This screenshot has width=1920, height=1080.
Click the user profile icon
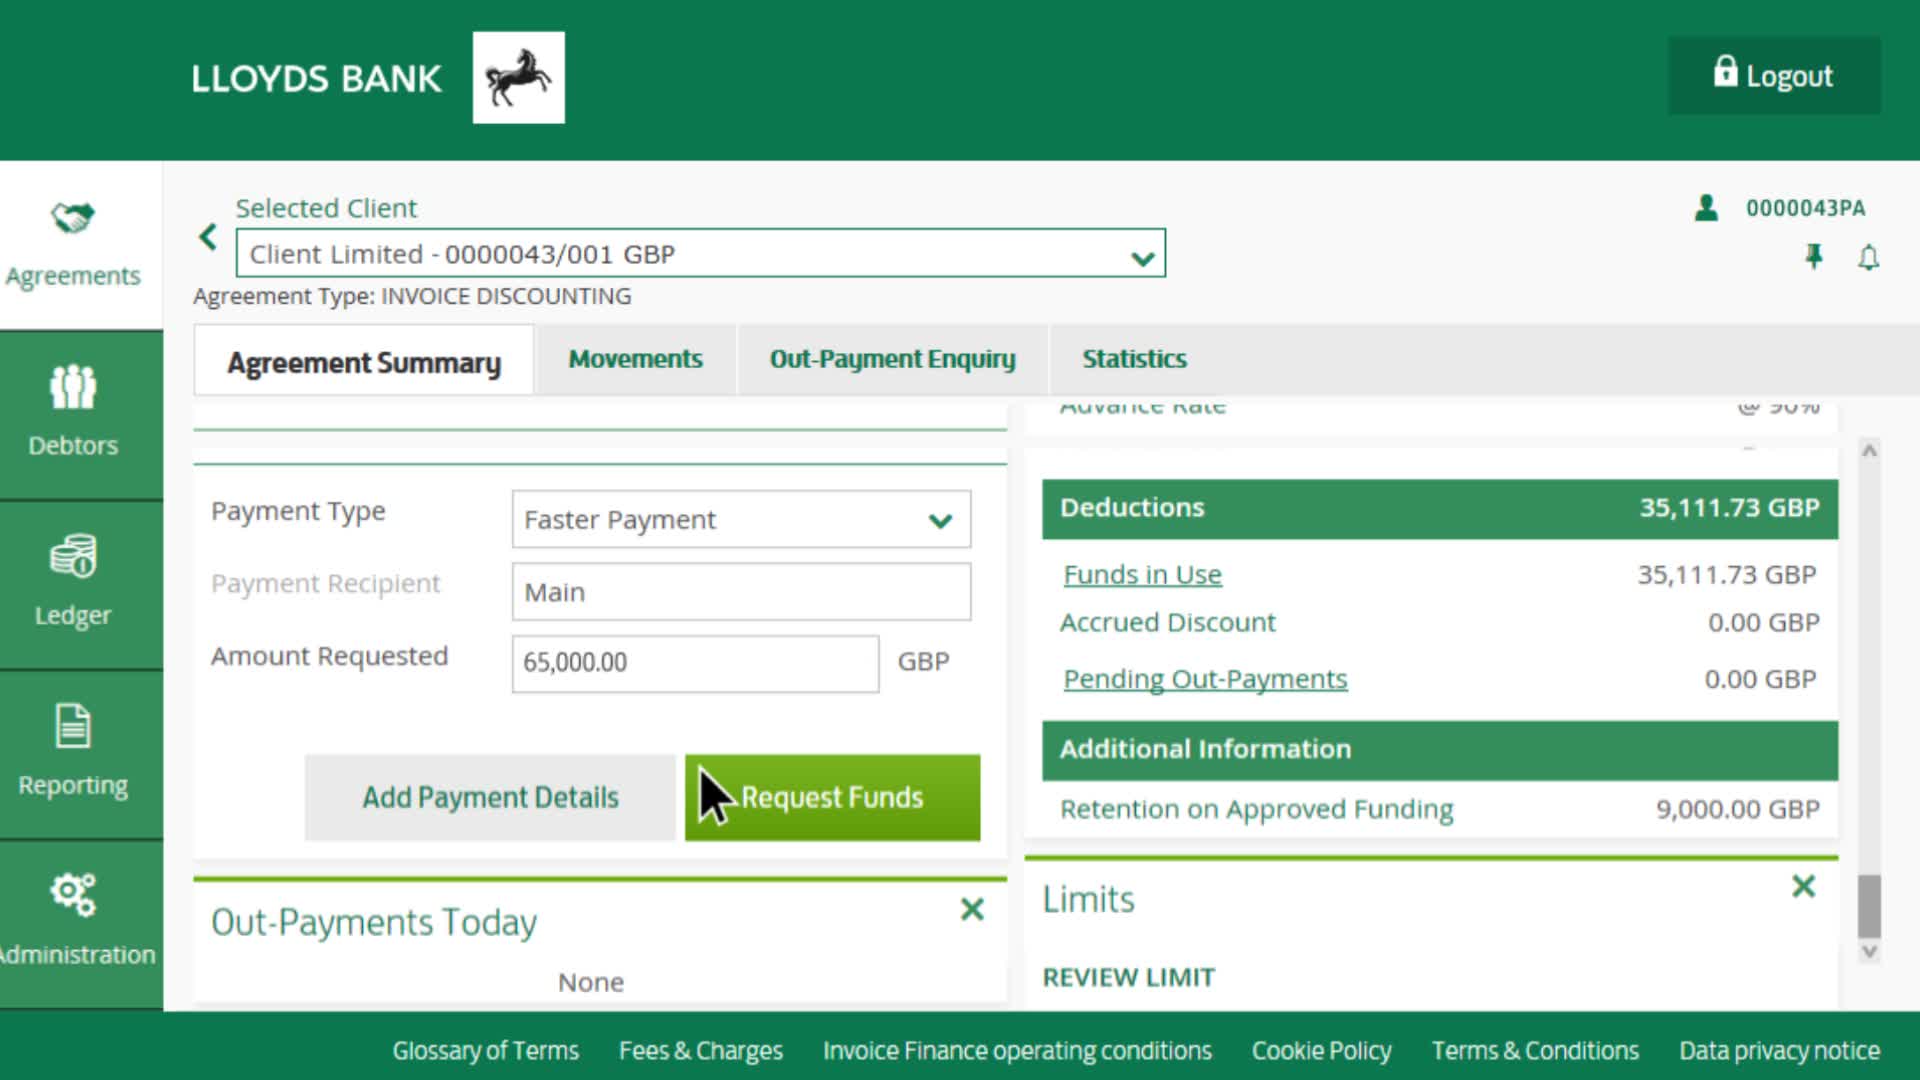click(1706, 208)
